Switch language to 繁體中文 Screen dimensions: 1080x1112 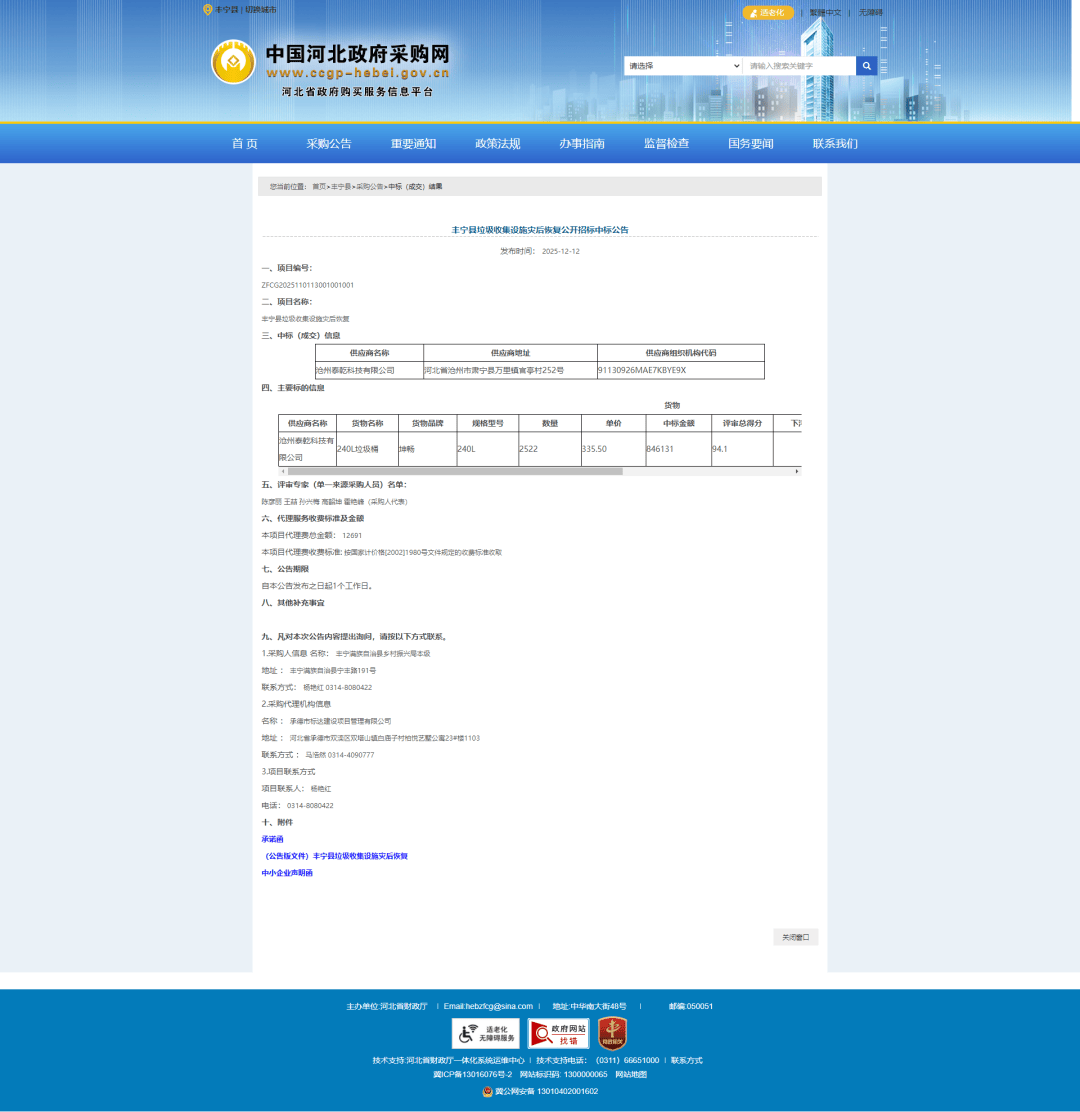[825, 13]
